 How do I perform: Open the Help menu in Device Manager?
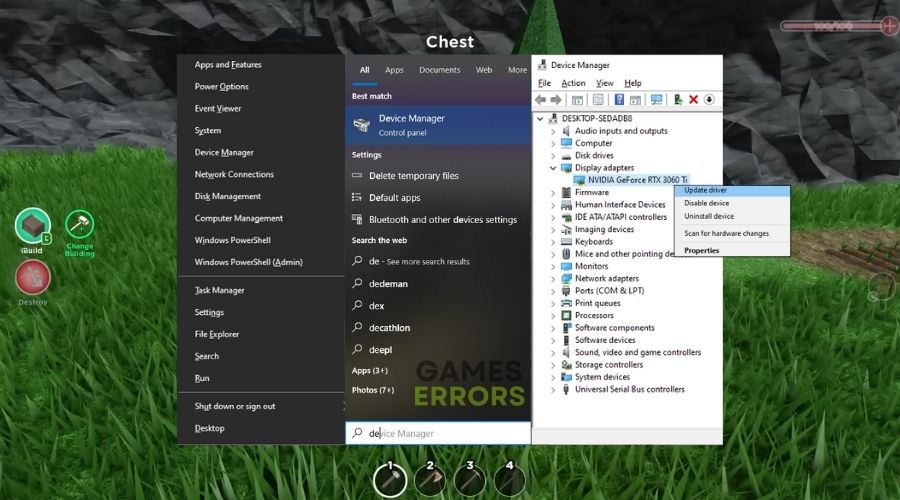(633, 83)
